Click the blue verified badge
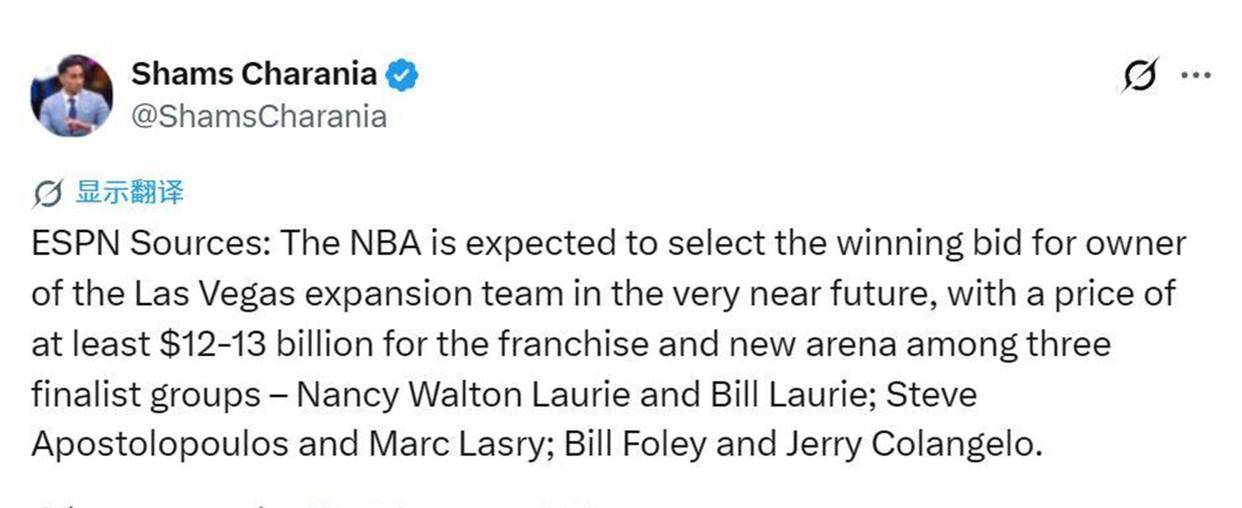 [x=402, y=75]
